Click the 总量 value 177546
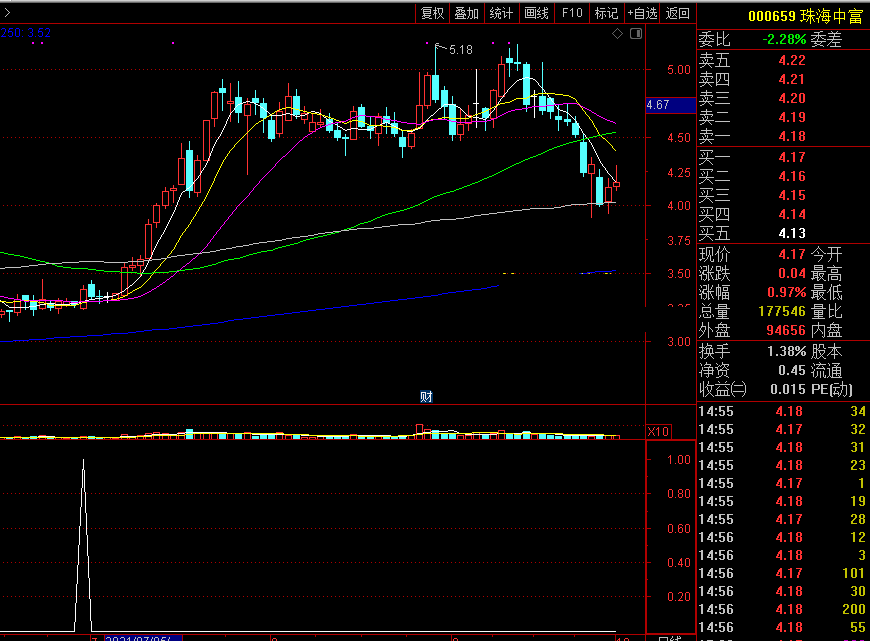Screen dimensions: 870x641 pos(782,311)
